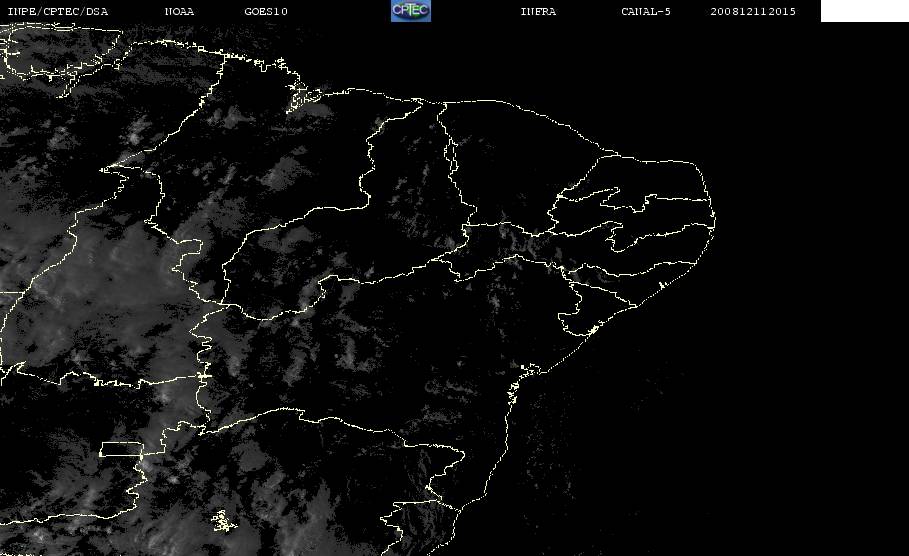Click the bright coastal marker near Aracaju
This screenshot has width=909, height=556.
(593, 330)
